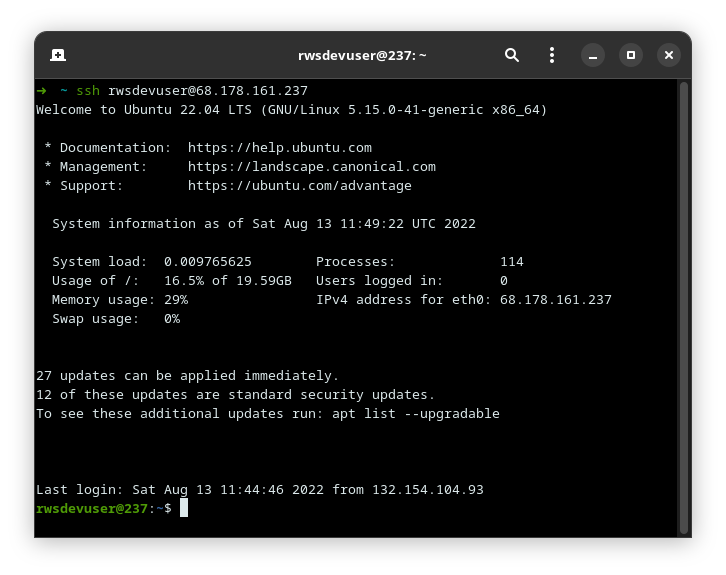
Task: Click the Memory usage value 29%
Action: point(176,300)
